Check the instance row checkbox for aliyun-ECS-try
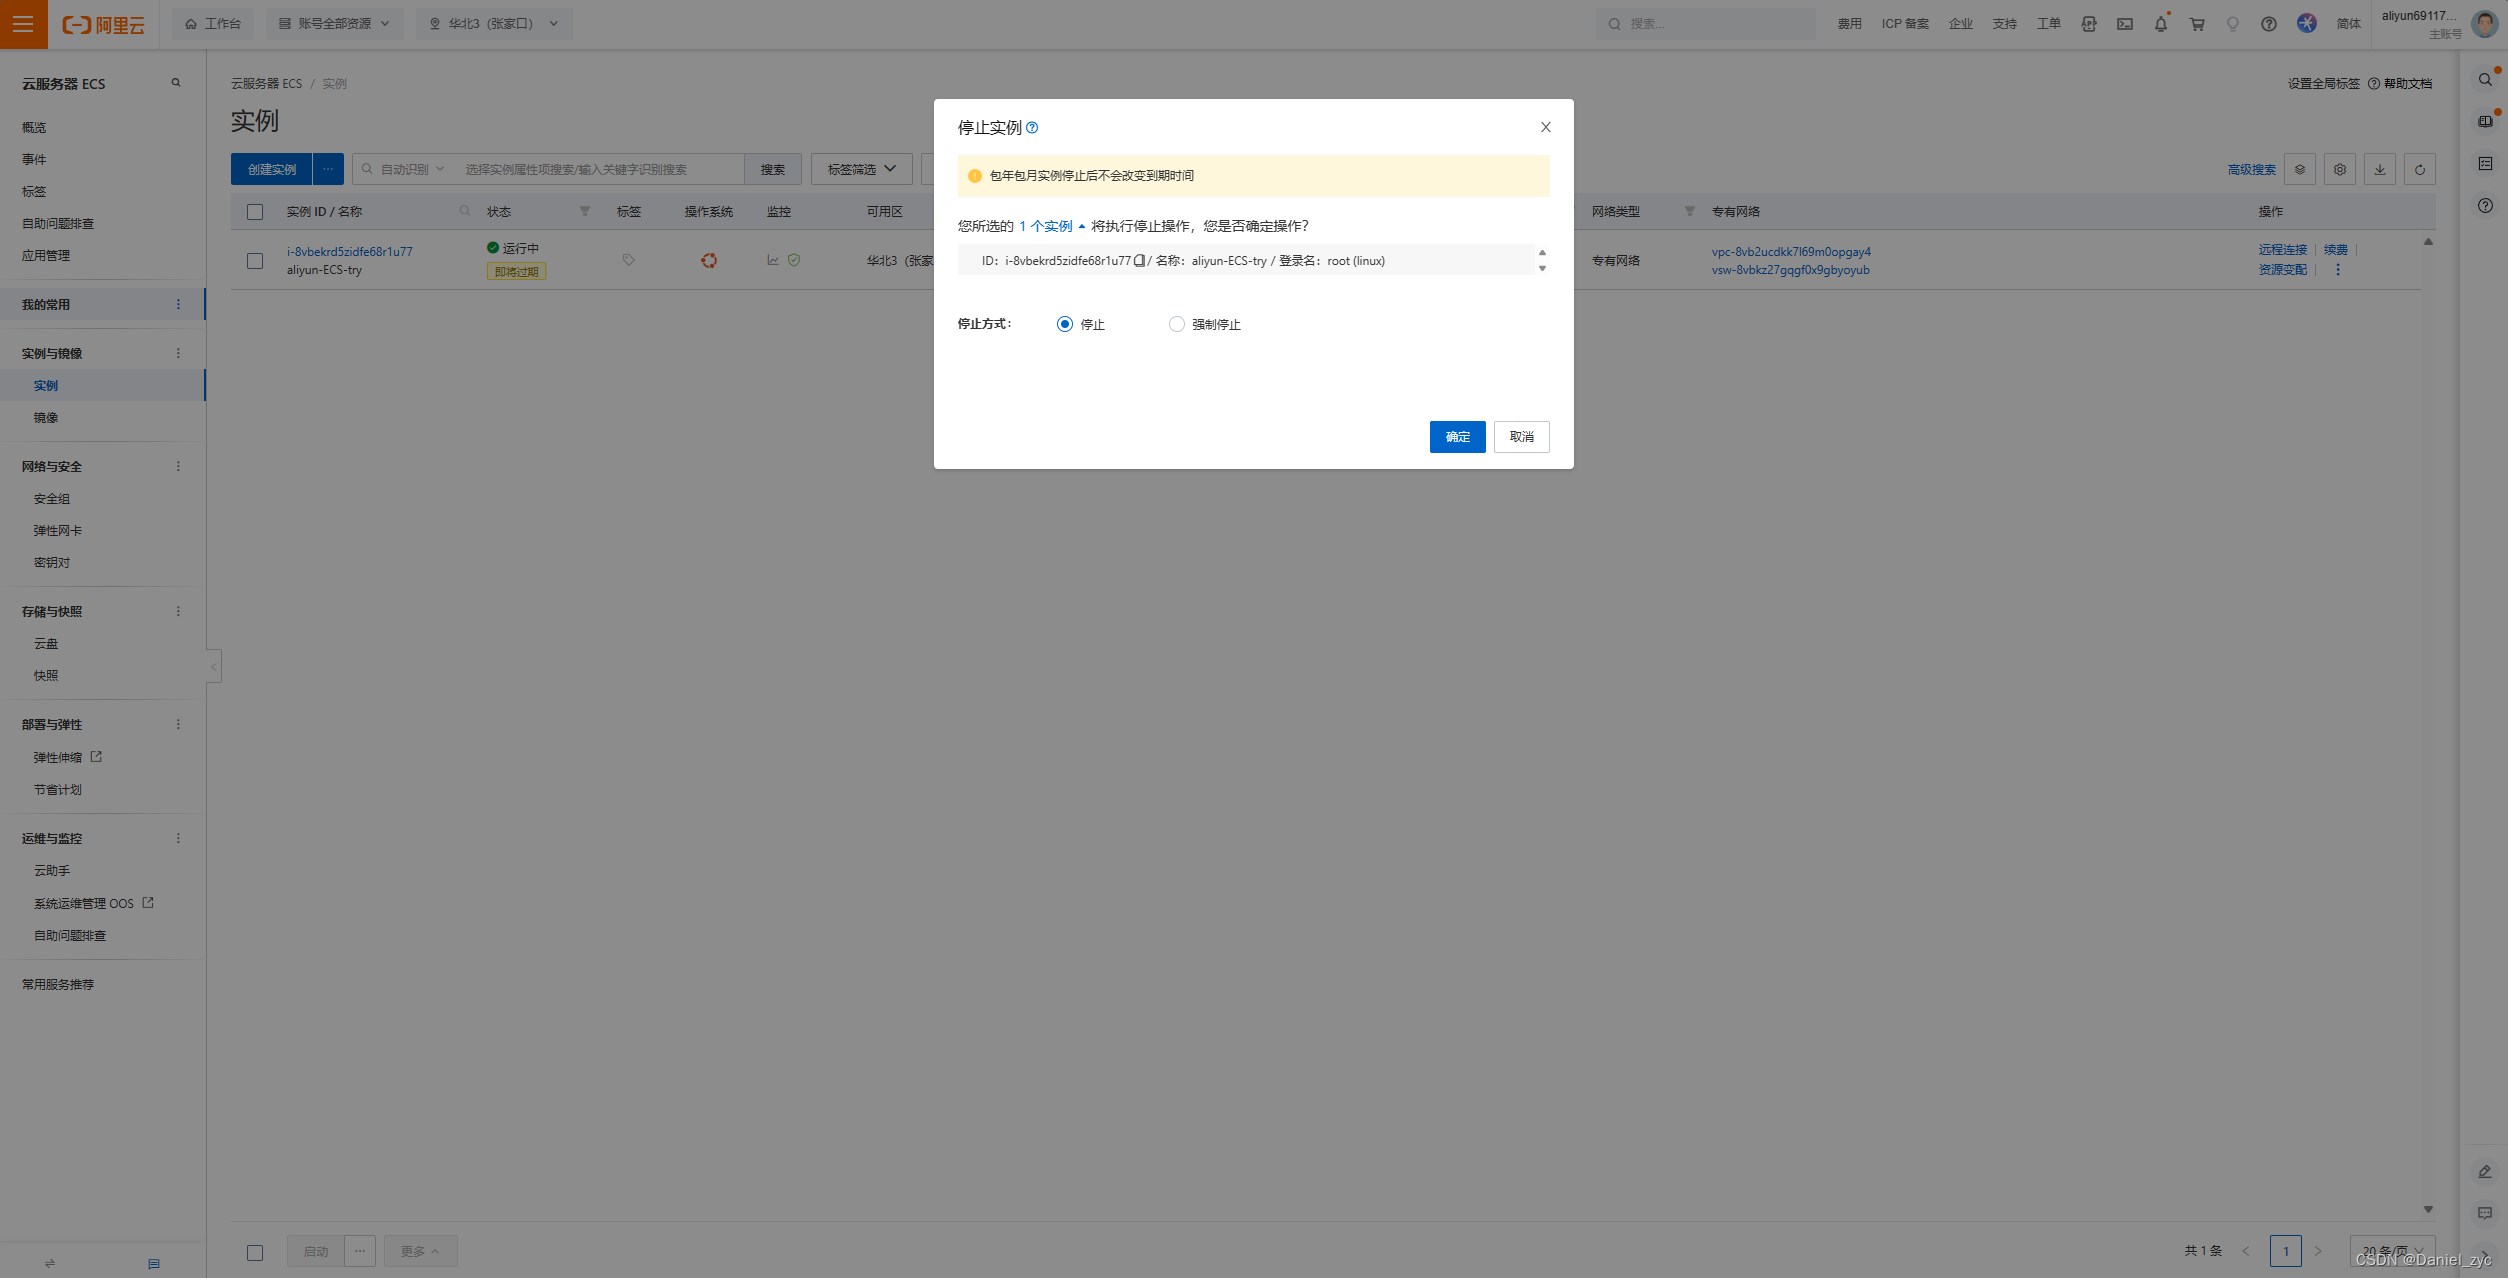 pyautogui.click(x=255, y=261)
